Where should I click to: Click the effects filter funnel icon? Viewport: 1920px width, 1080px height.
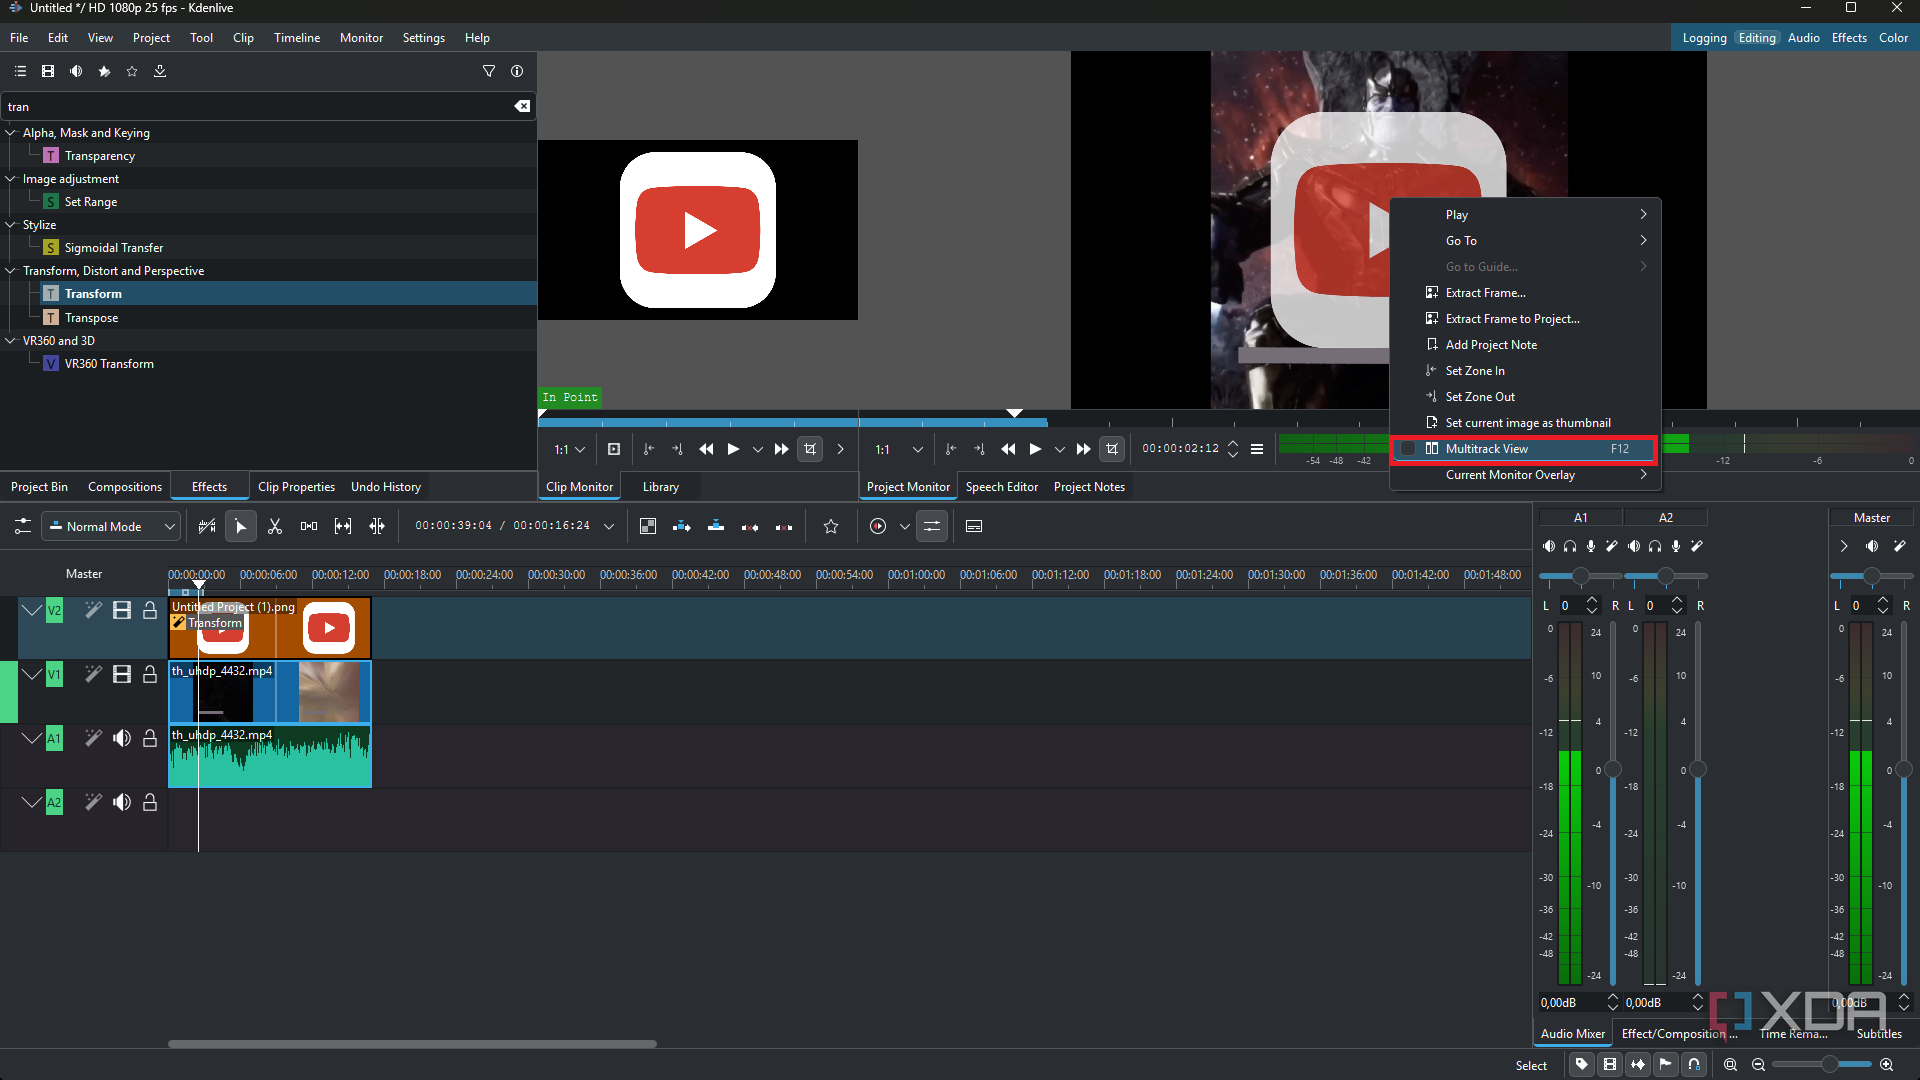[489, 71]
